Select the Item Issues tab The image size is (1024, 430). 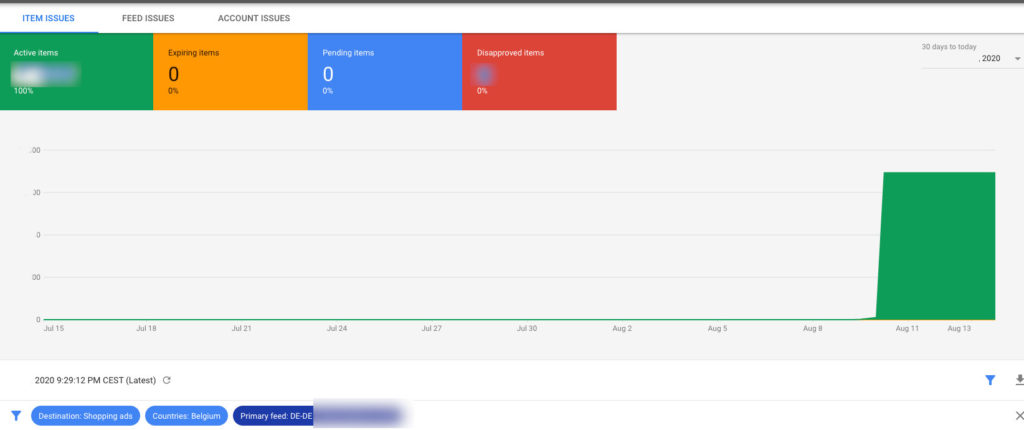[x=48, y=18]
